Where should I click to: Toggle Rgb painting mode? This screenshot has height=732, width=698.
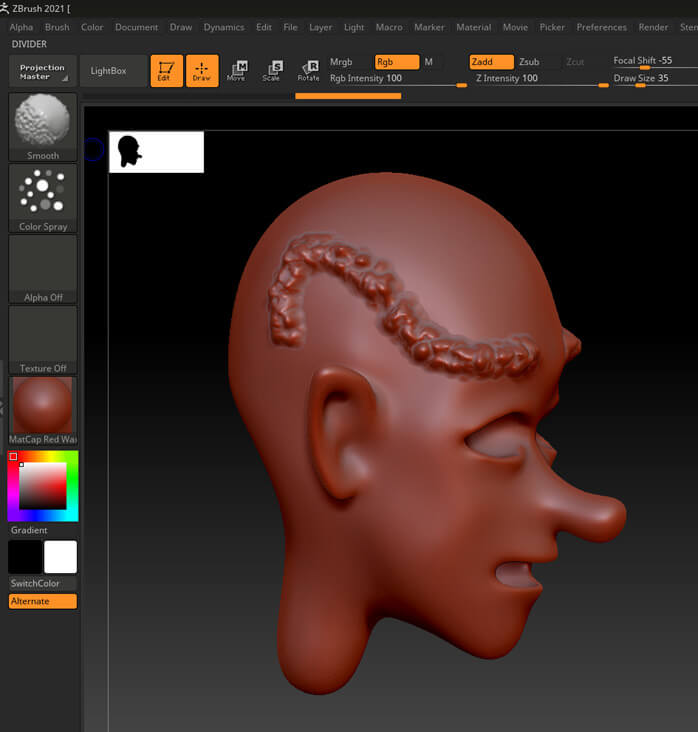(x=396, y=62)
